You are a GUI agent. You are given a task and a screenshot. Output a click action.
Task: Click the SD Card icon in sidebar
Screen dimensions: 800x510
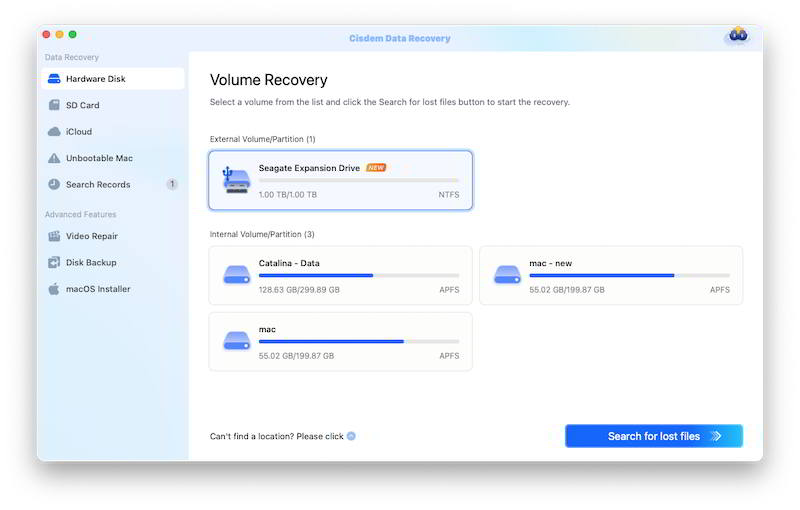click(x=54, y=105)
